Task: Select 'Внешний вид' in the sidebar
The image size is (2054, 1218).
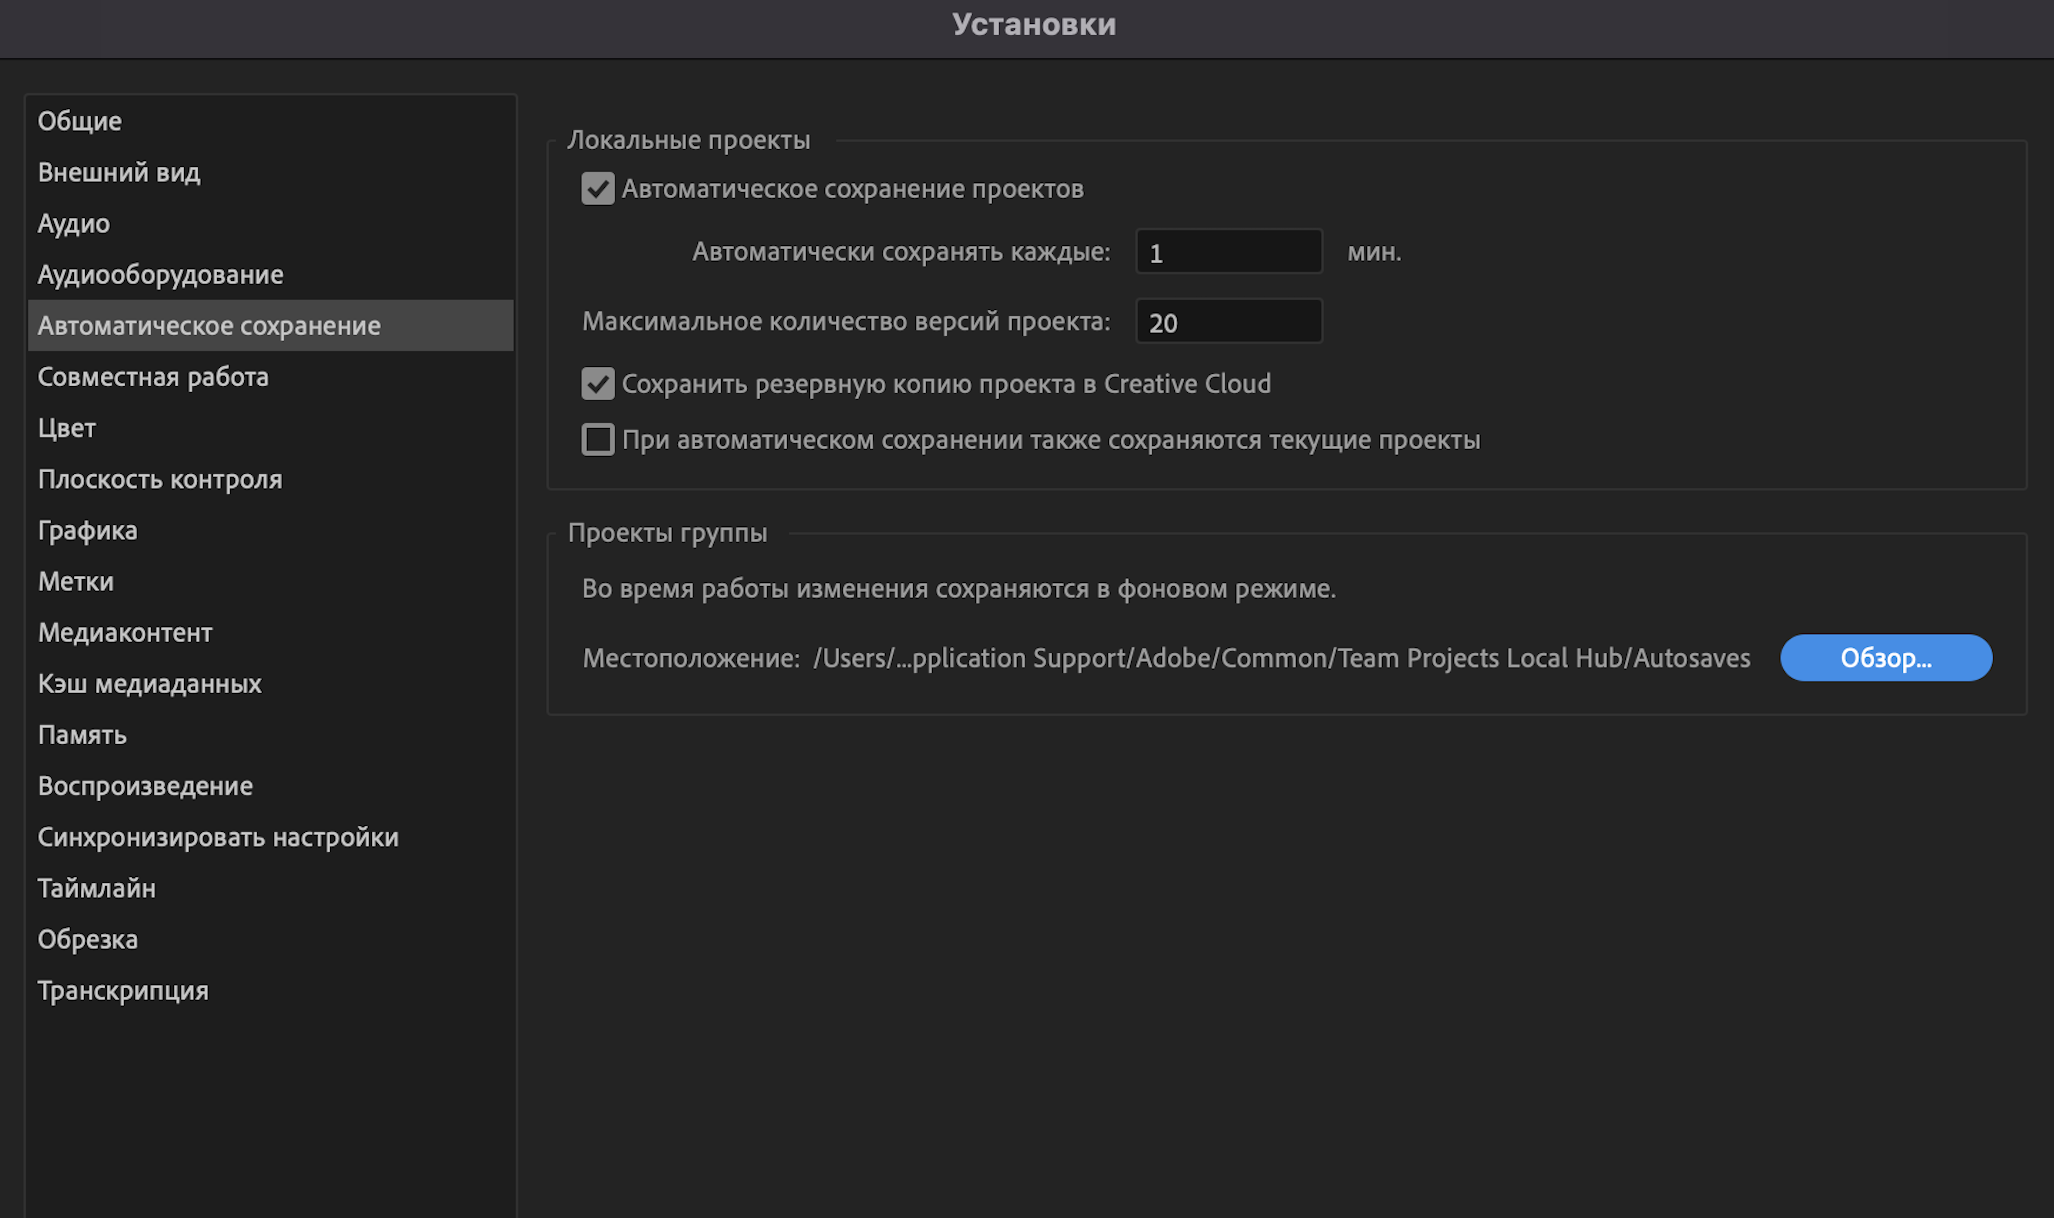Action: tap(119, 172)
